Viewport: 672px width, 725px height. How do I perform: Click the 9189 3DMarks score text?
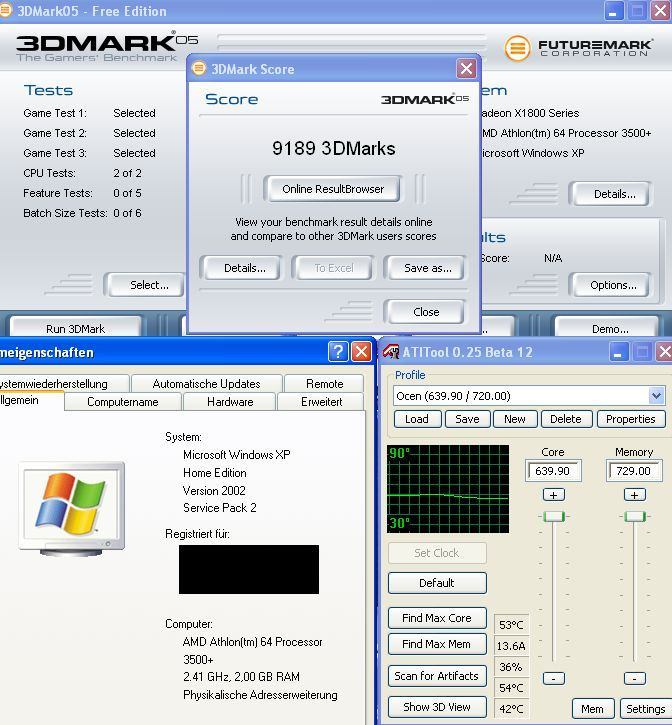click(x=333, y=148)
